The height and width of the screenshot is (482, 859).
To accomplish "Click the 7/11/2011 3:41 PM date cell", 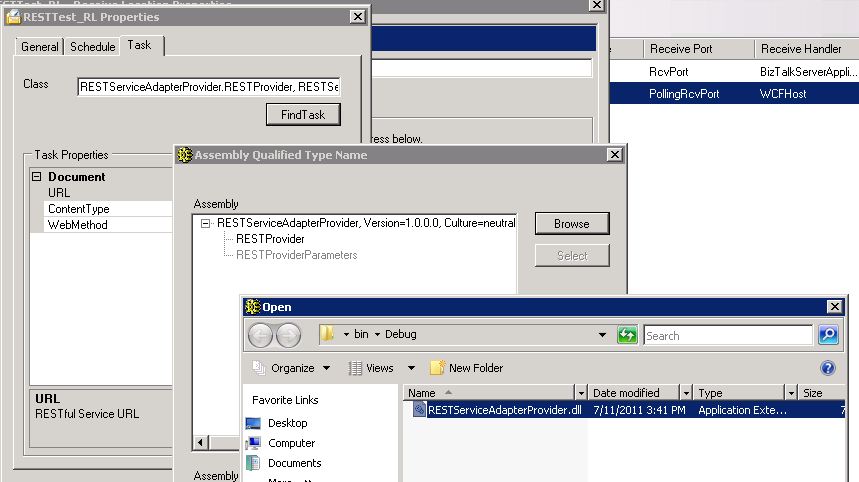I will (639, 410).
